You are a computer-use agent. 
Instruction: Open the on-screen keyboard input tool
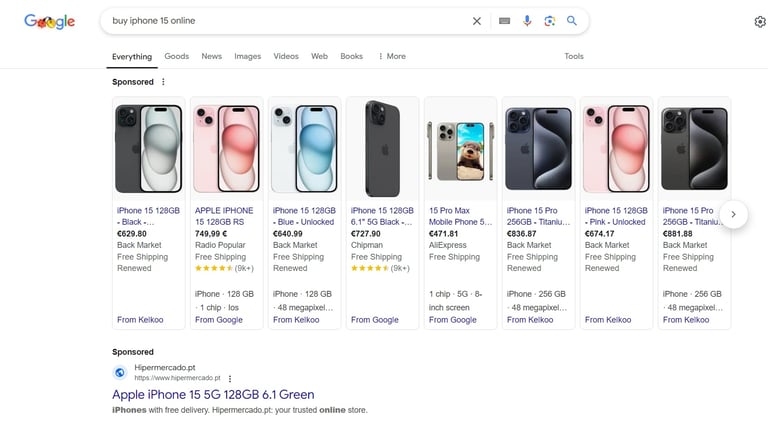tap(504, 21)
